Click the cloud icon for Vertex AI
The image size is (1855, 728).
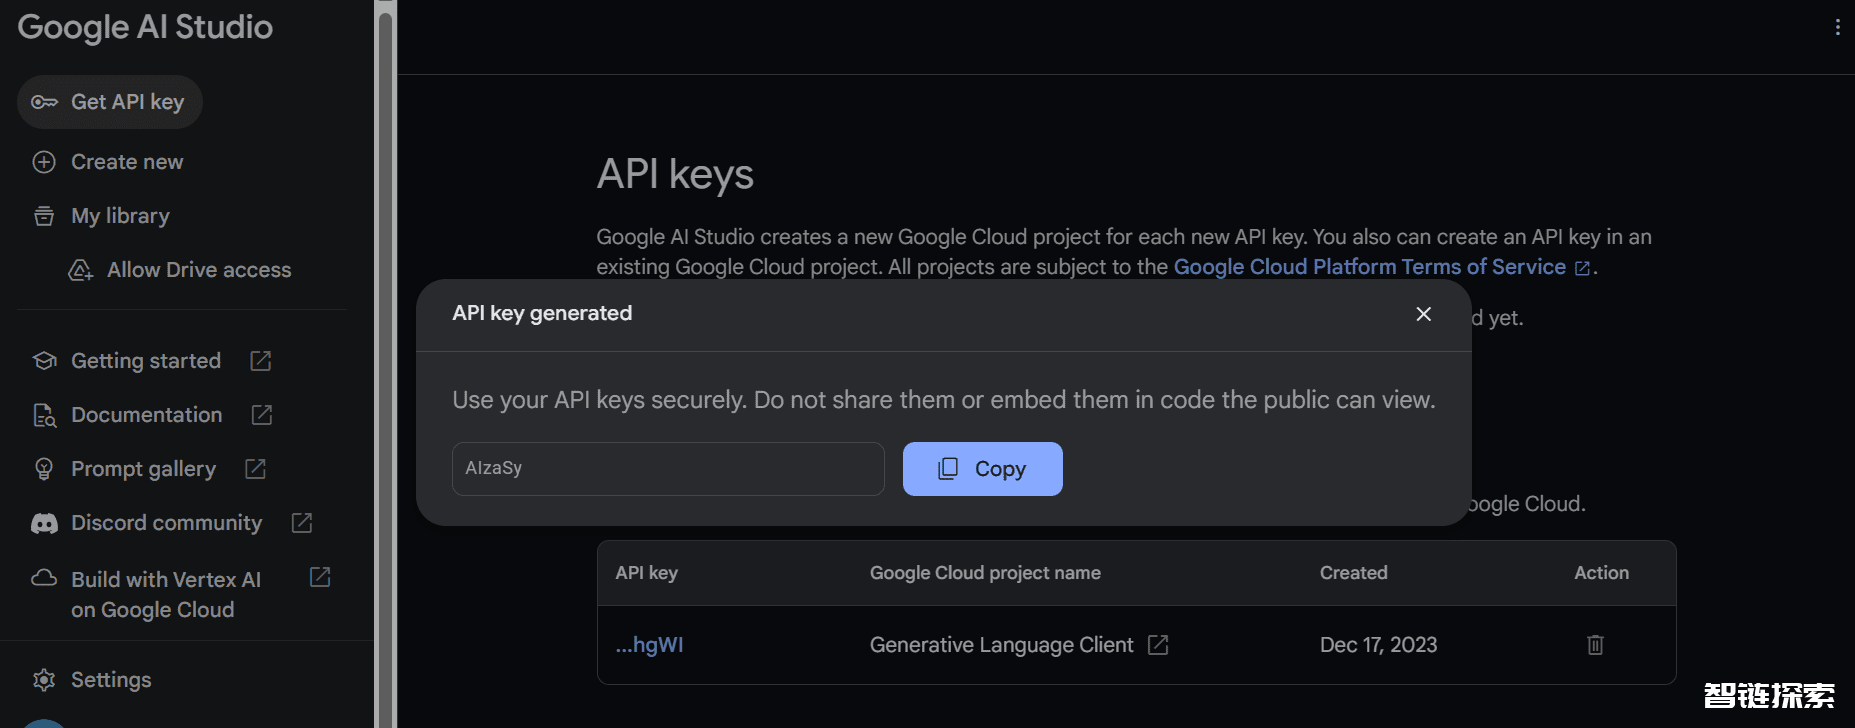44,578
